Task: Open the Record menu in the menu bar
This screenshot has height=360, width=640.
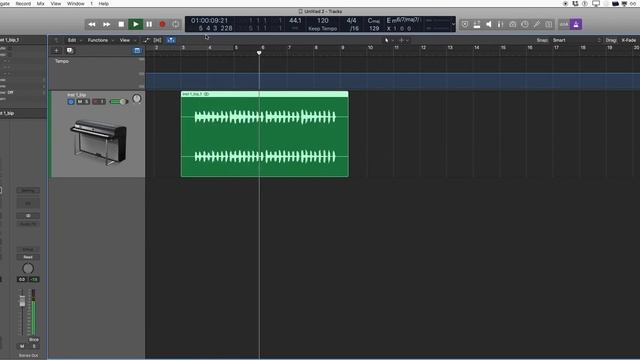Action: pos(23,3)
